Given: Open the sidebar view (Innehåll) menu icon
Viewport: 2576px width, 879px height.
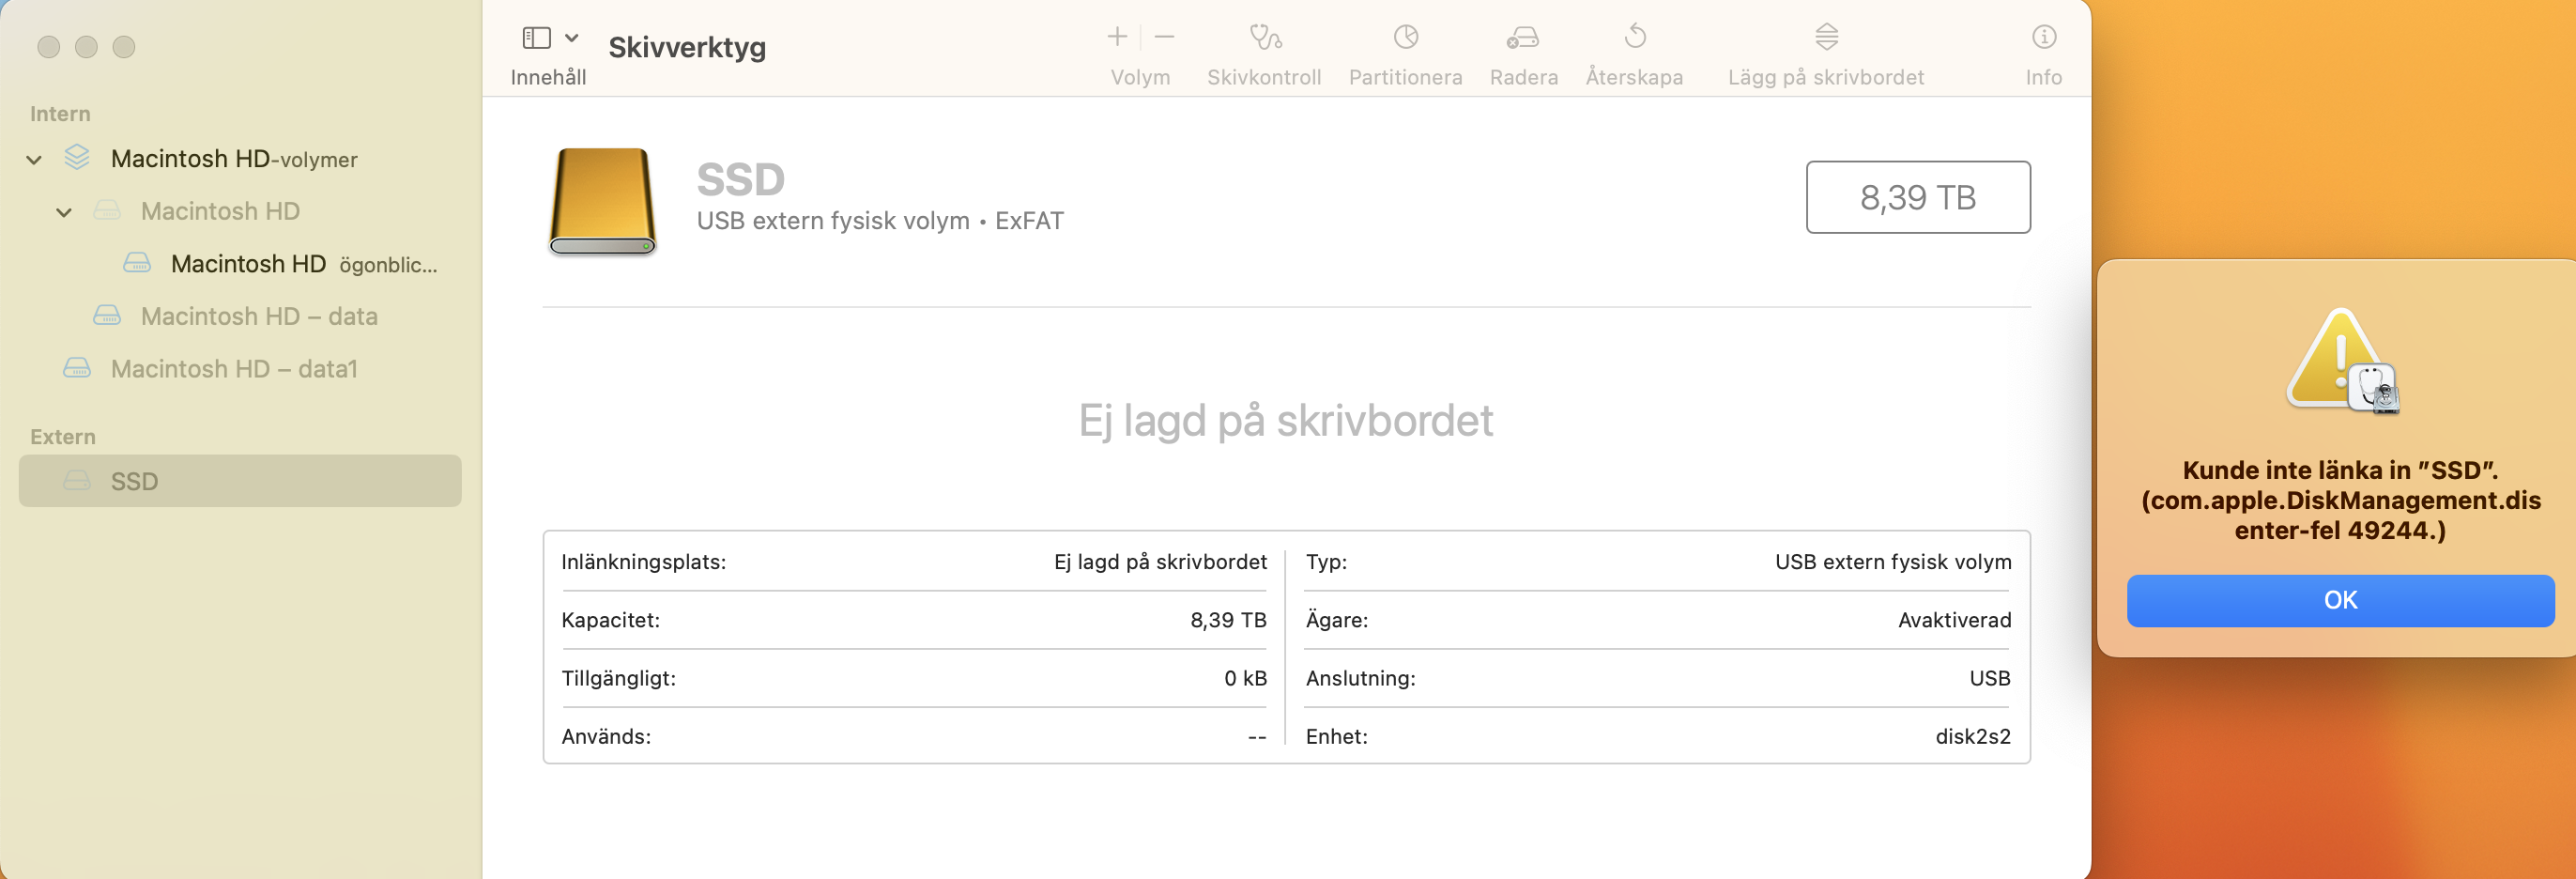Looking at the screenshot, I should tap(537, 38).
